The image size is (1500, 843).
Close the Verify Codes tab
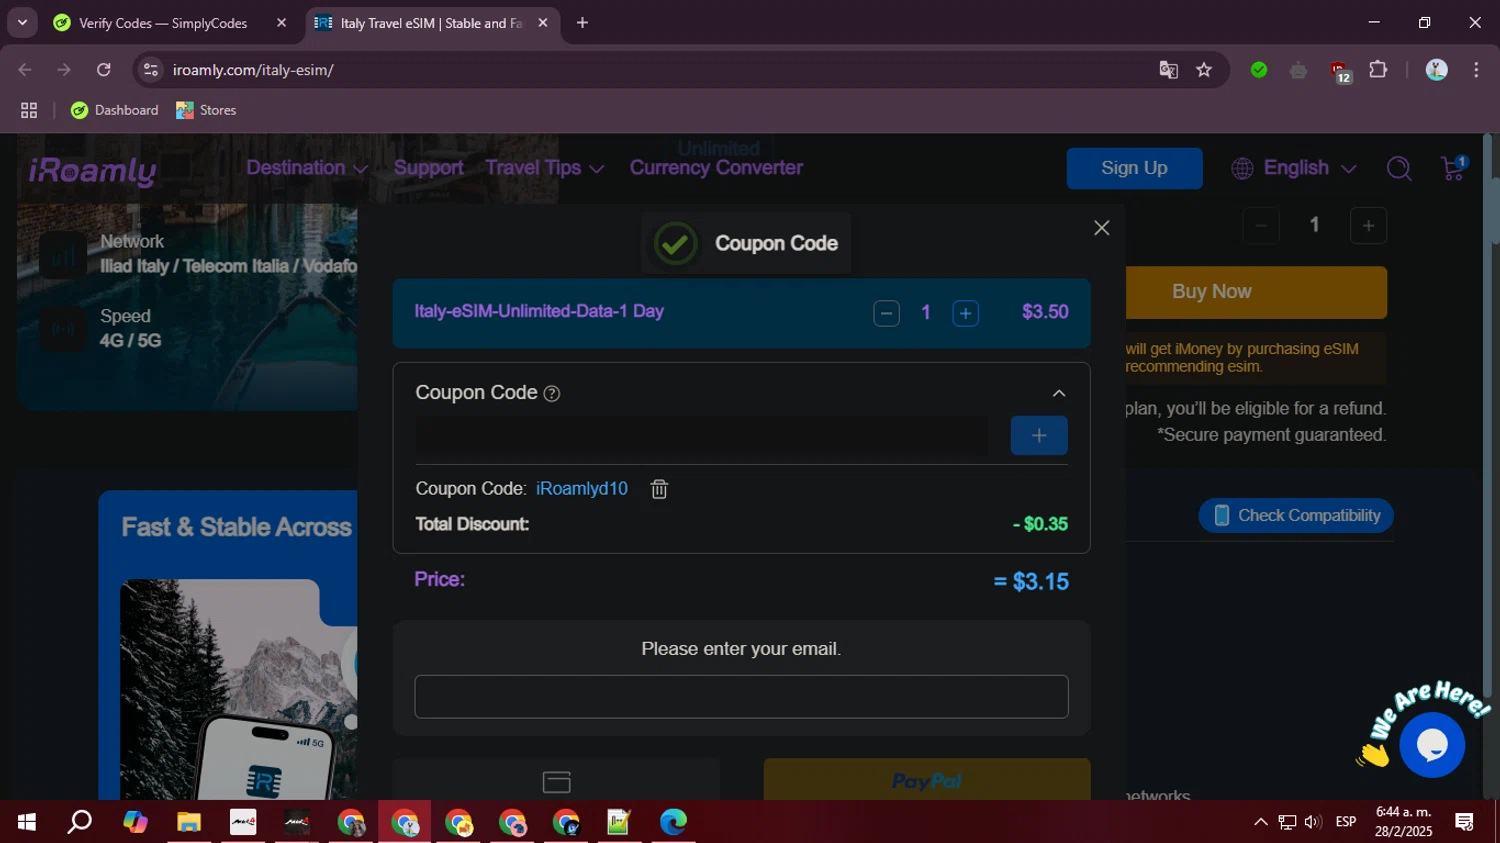tap(281, 23)
